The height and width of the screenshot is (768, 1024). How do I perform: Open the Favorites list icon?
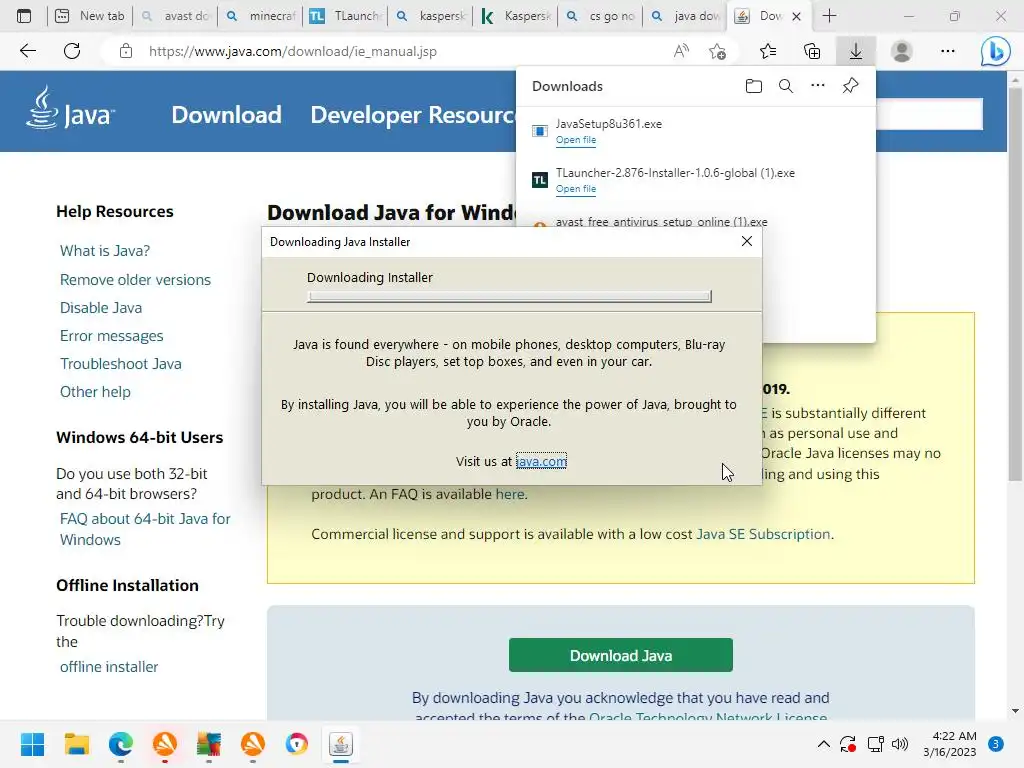point(768,51)
